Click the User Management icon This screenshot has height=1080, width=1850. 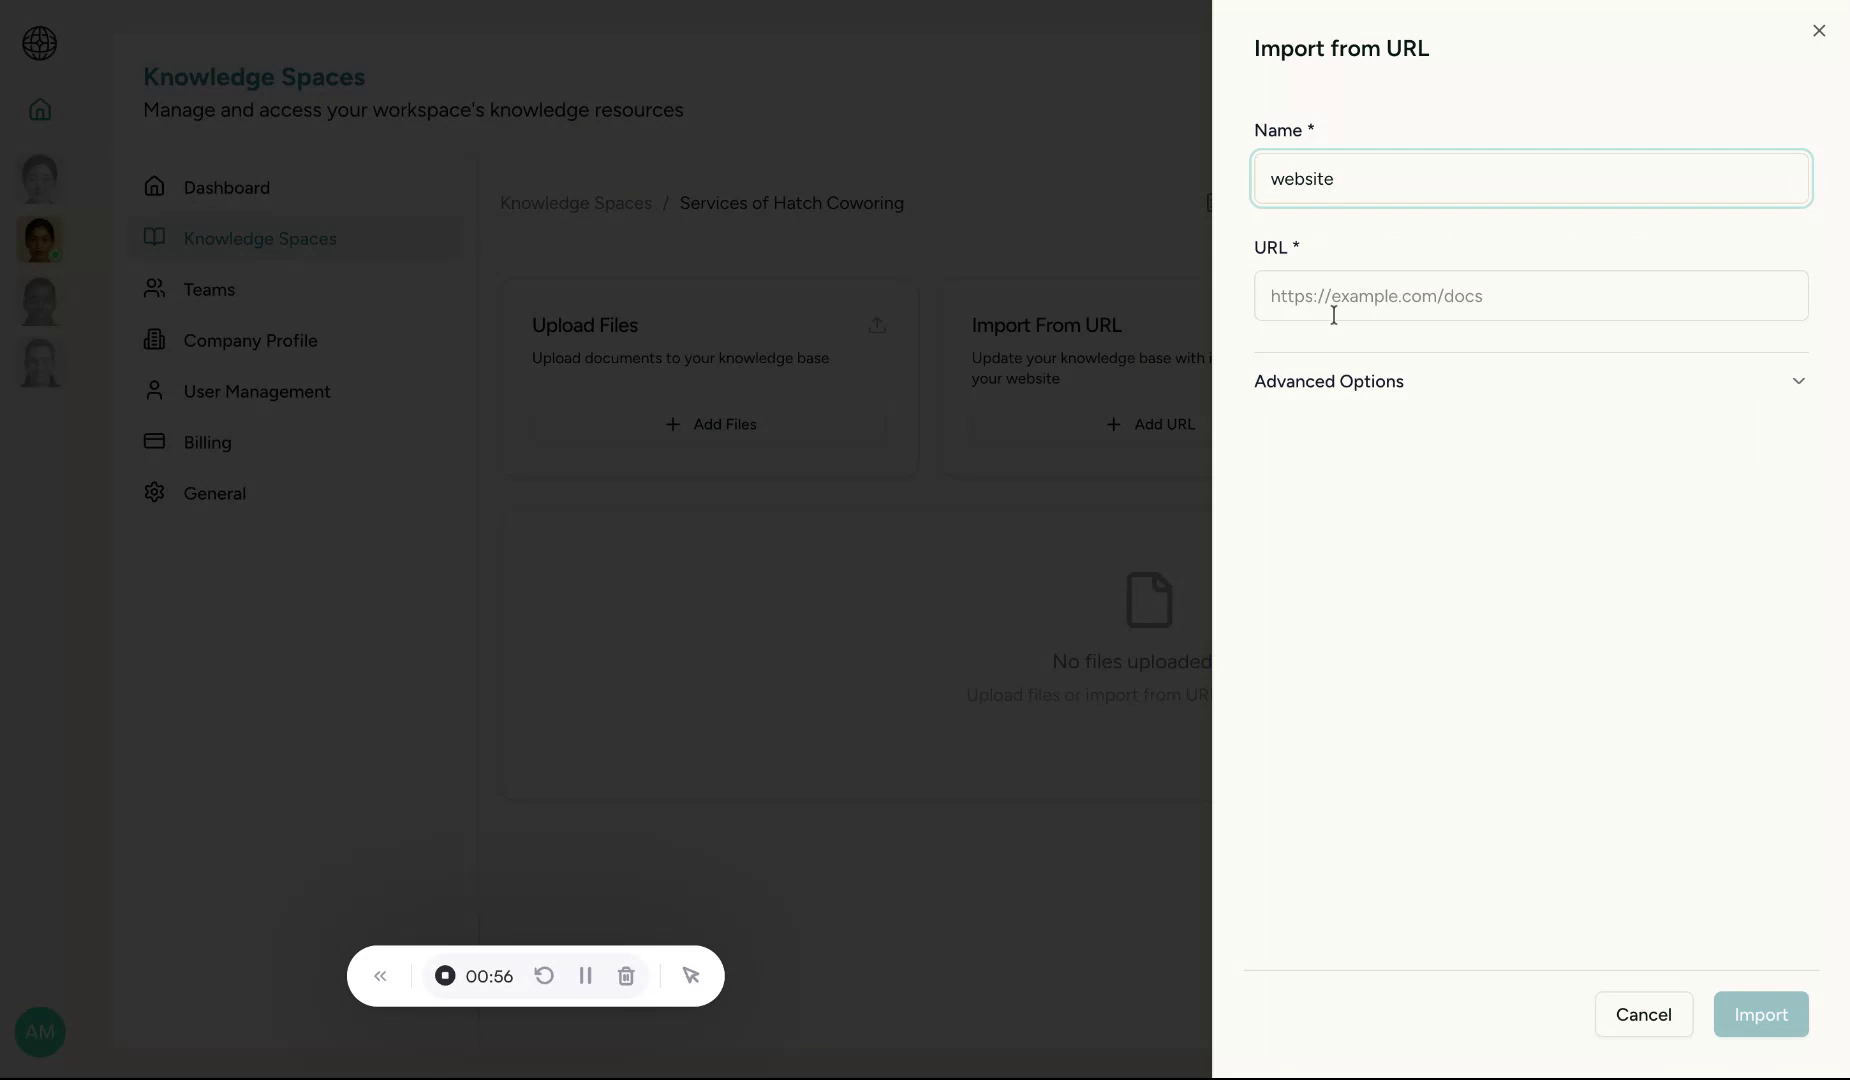(155, 391)
